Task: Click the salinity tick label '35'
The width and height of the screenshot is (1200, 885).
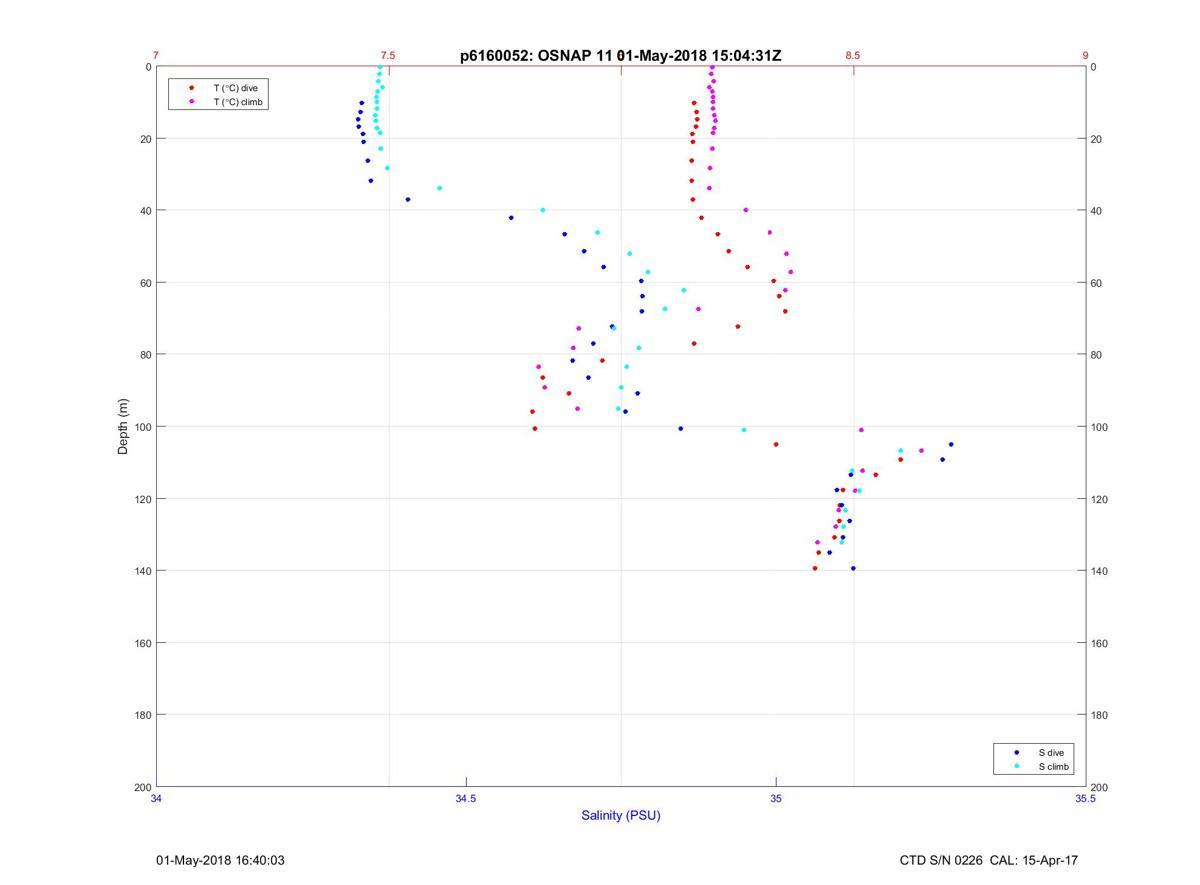Action: pos(776,798)
